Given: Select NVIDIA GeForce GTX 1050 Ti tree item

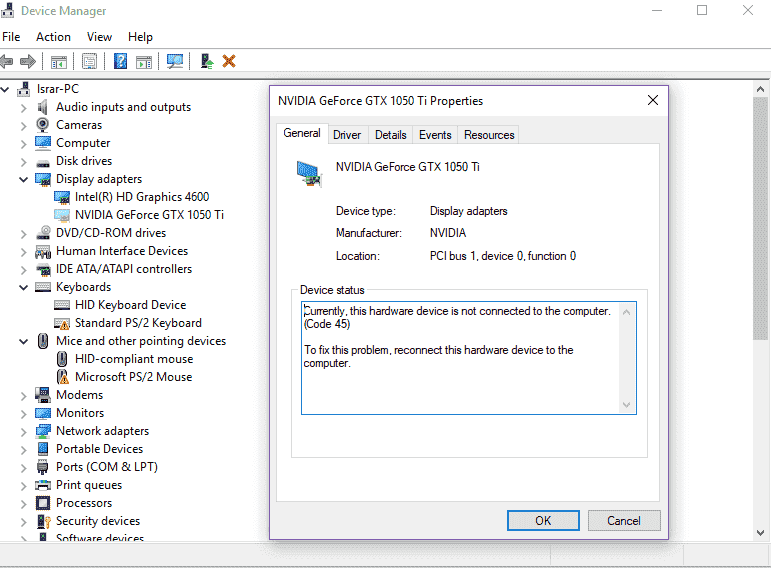Looking at the screenshot, I should pyautogui.click(x=149, y=215).
